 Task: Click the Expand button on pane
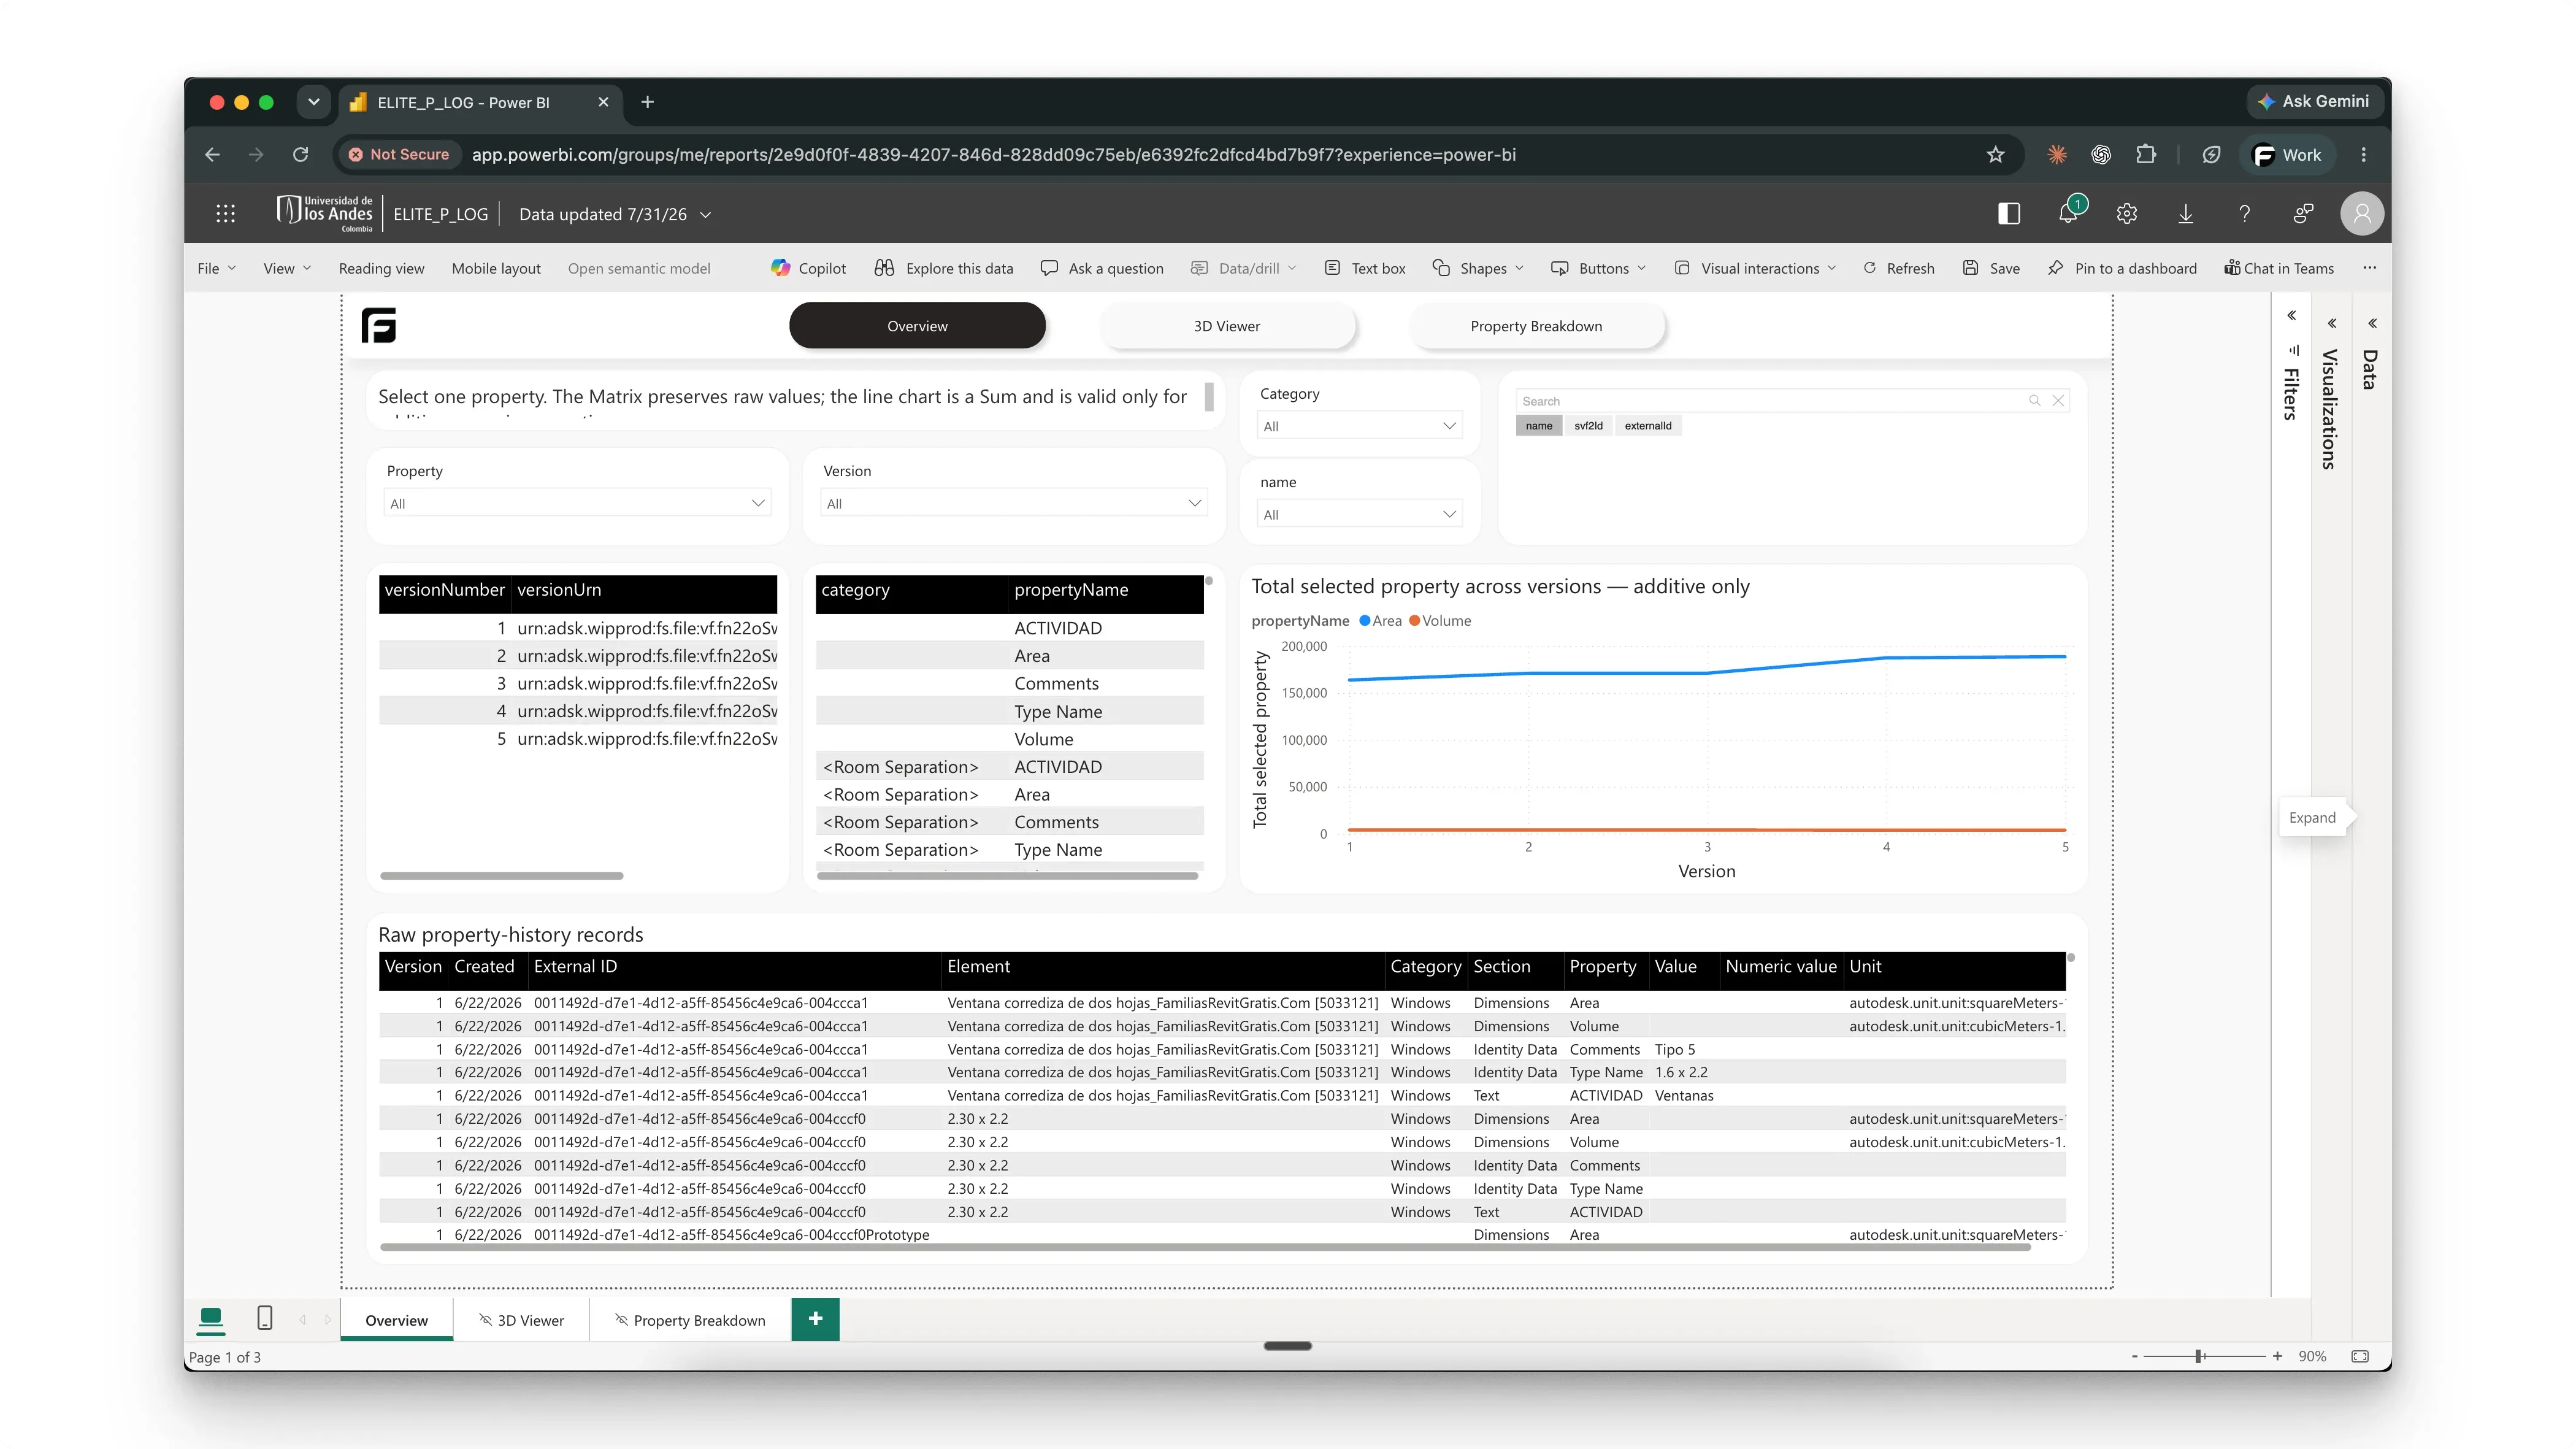[2312, 817]
